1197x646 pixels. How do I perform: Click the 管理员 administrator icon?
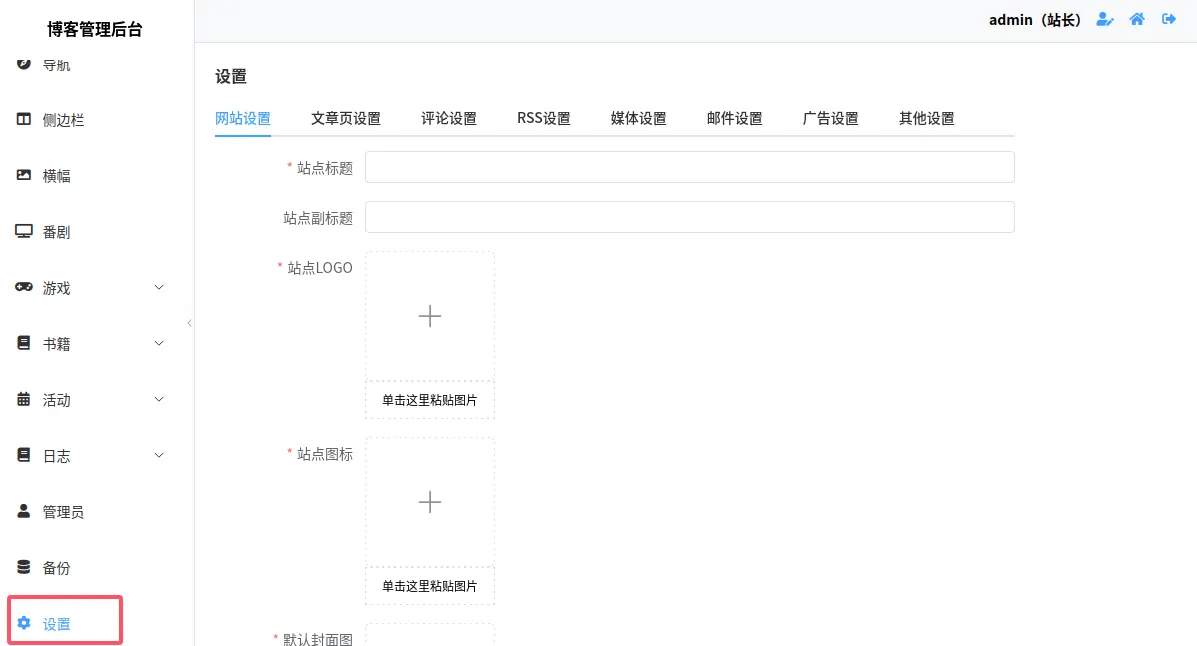click(24, 511)
